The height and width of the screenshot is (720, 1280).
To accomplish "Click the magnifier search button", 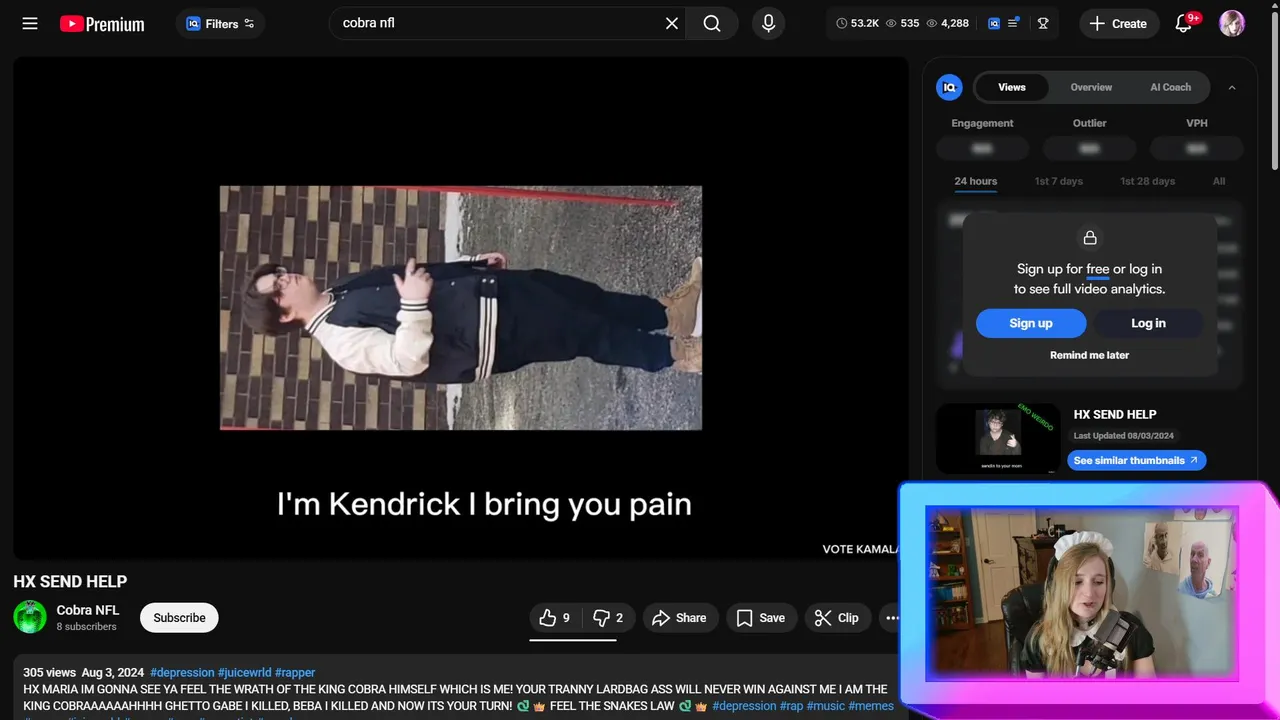I will pos(712,23).
